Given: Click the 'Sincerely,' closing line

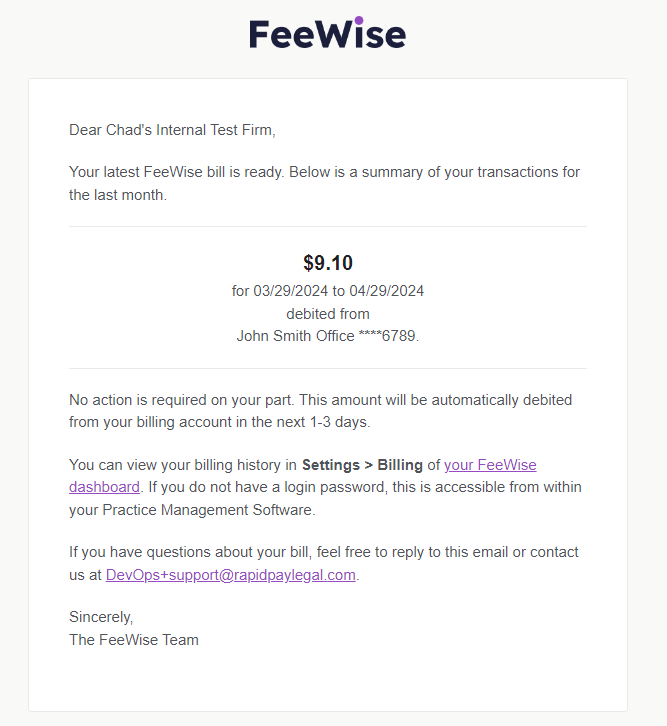Looking at the screenshot, I should coord(101,617).
